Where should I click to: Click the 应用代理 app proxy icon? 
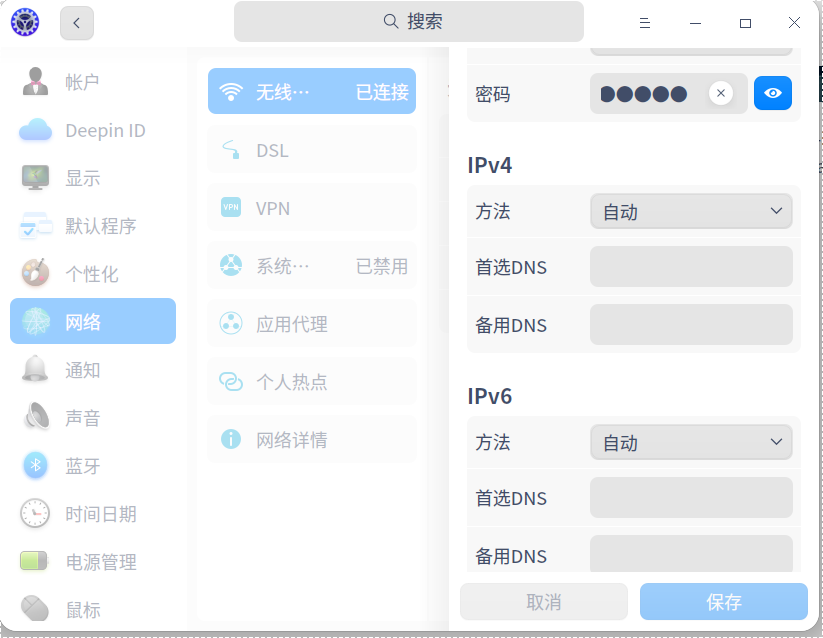pyautogui.click(x=231, y=323)
